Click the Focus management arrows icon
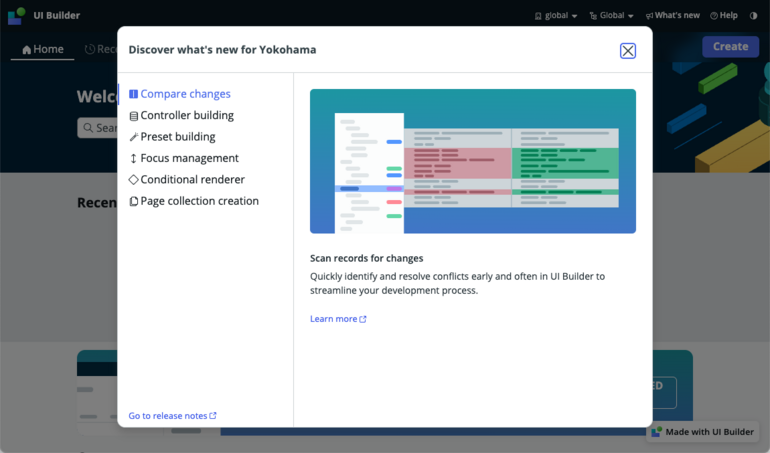Viewport: 770px width, 453px height. point(133,158)
